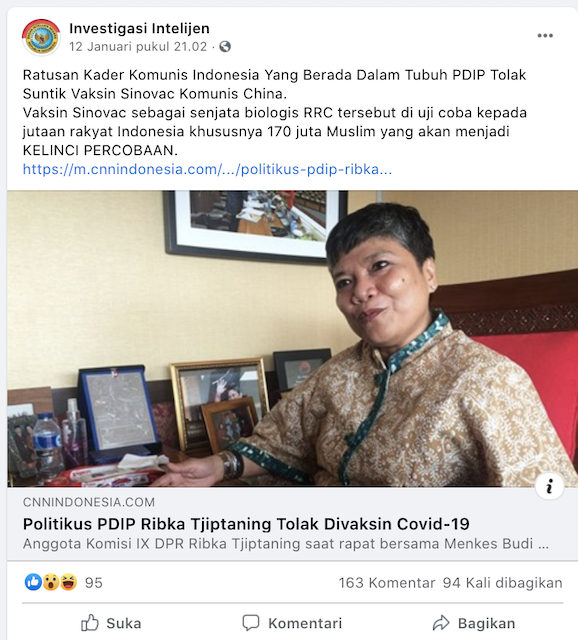Click the Wow reaction emoji icon

(x=51, y=582)
